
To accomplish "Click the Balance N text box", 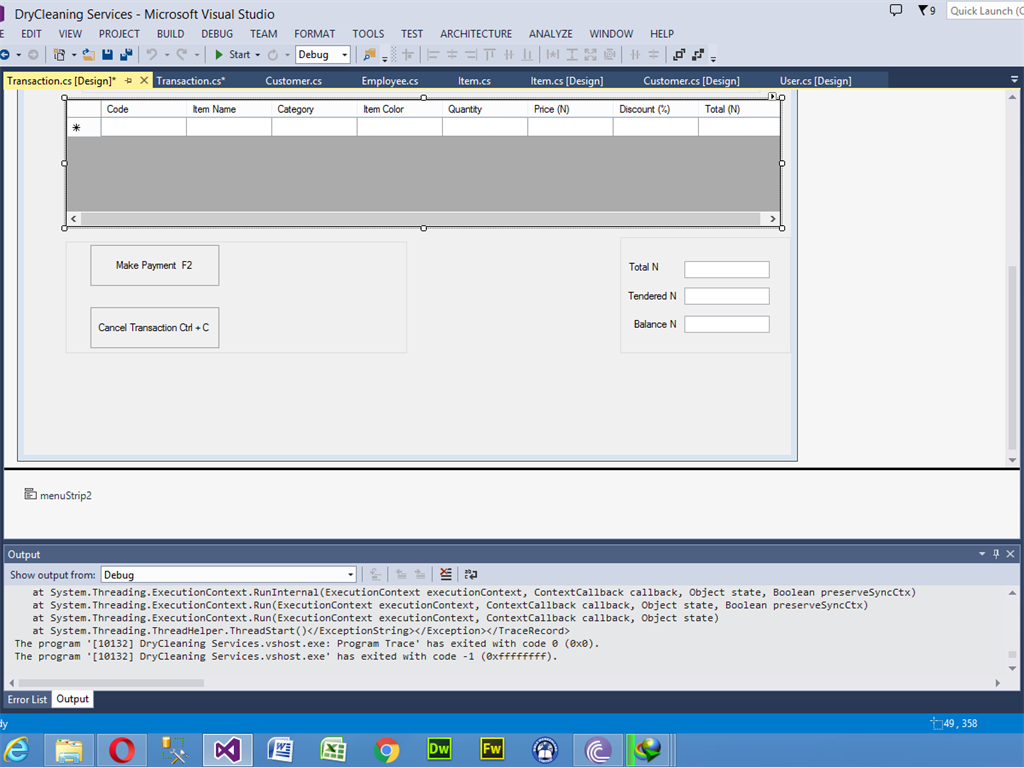I will pos(727,325).
